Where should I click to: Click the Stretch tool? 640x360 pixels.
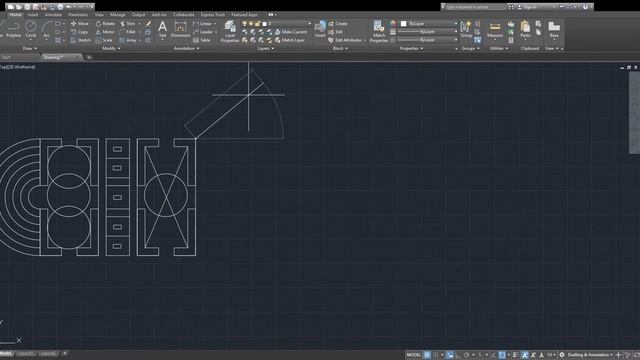coord(80,40)
